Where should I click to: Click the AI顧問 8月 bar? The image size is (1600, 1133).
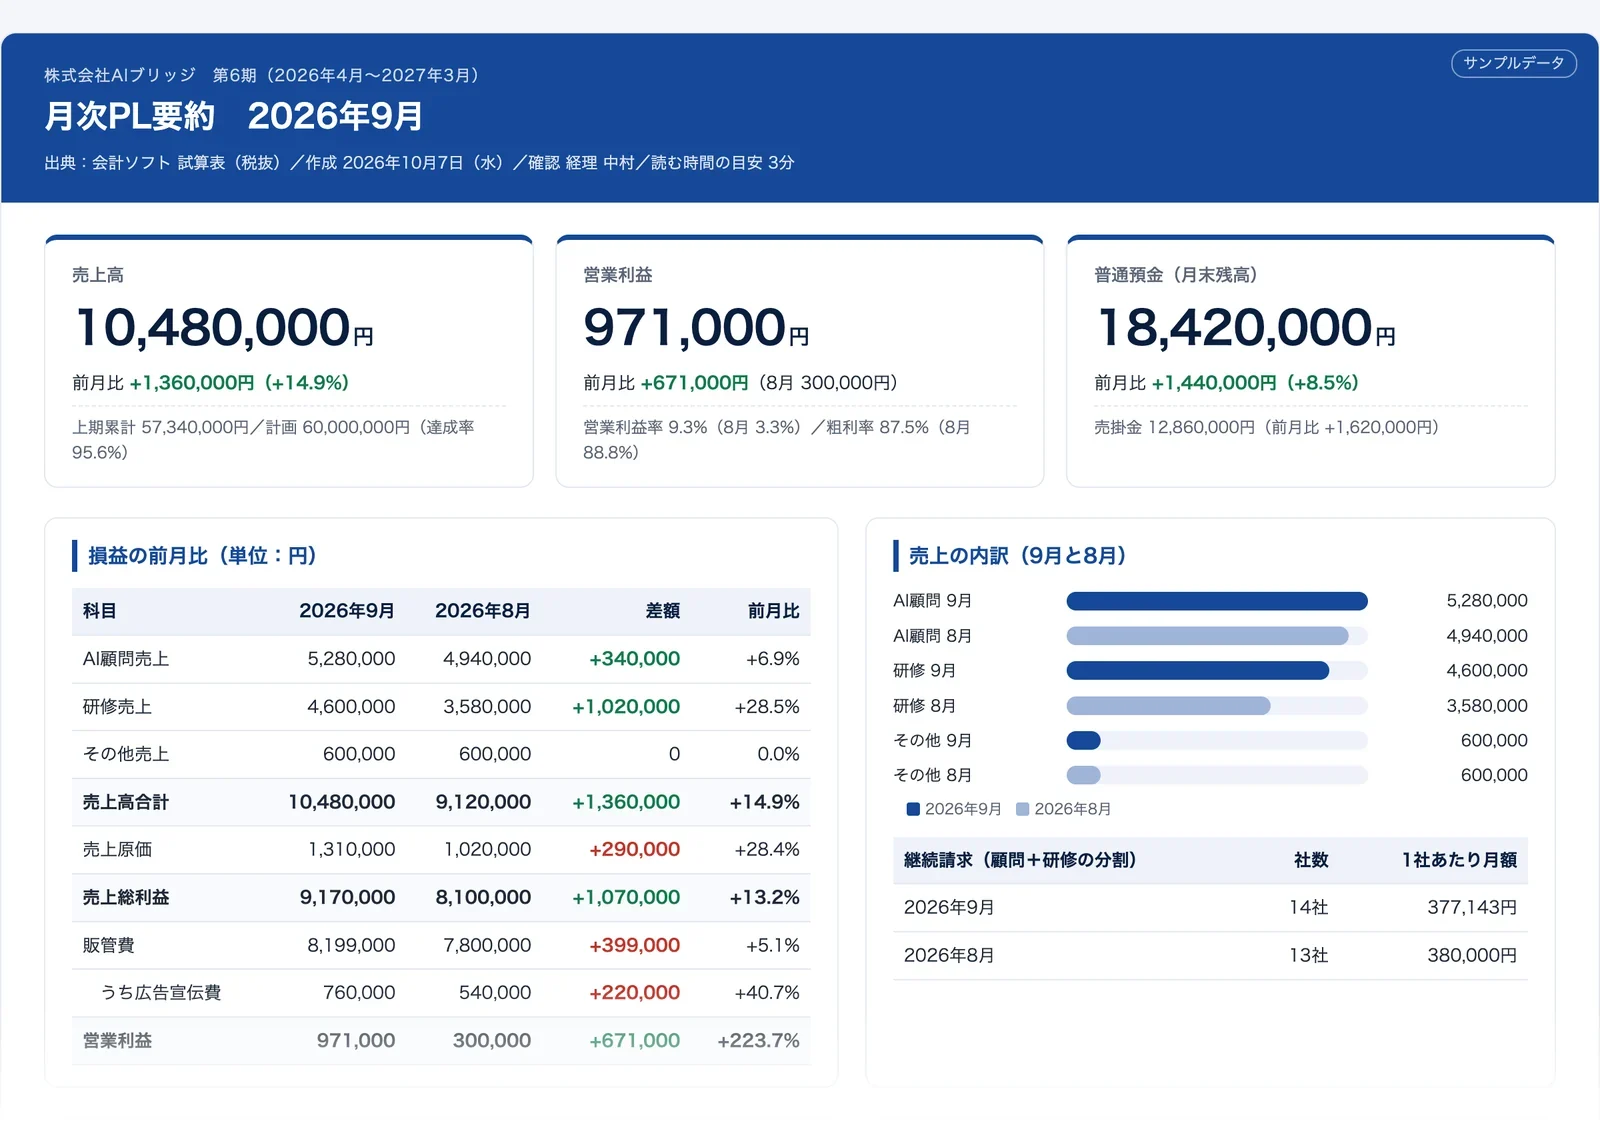1207,636
